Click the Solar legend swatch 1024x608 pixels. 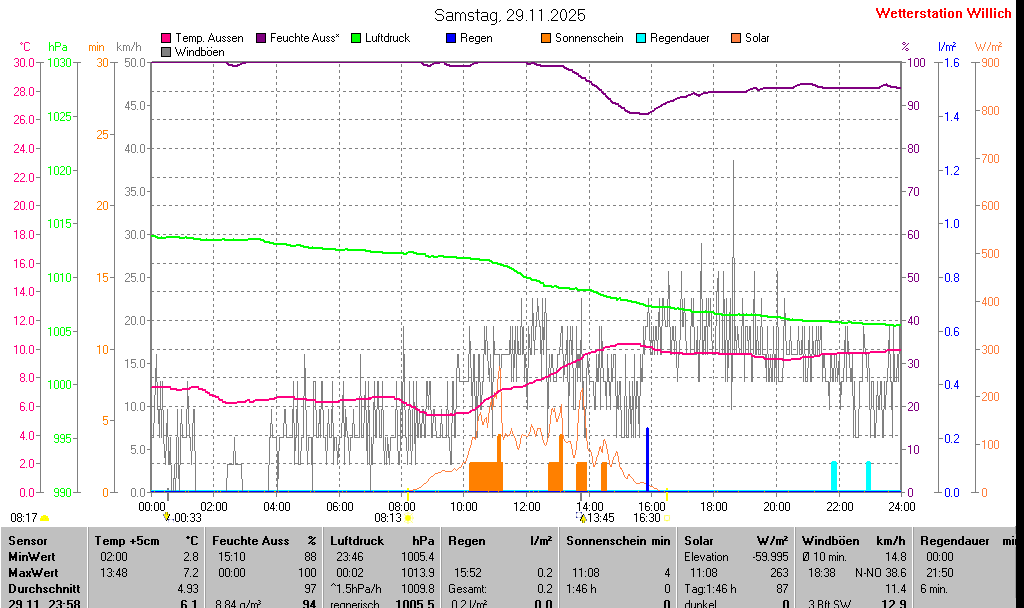click(736, 38)
